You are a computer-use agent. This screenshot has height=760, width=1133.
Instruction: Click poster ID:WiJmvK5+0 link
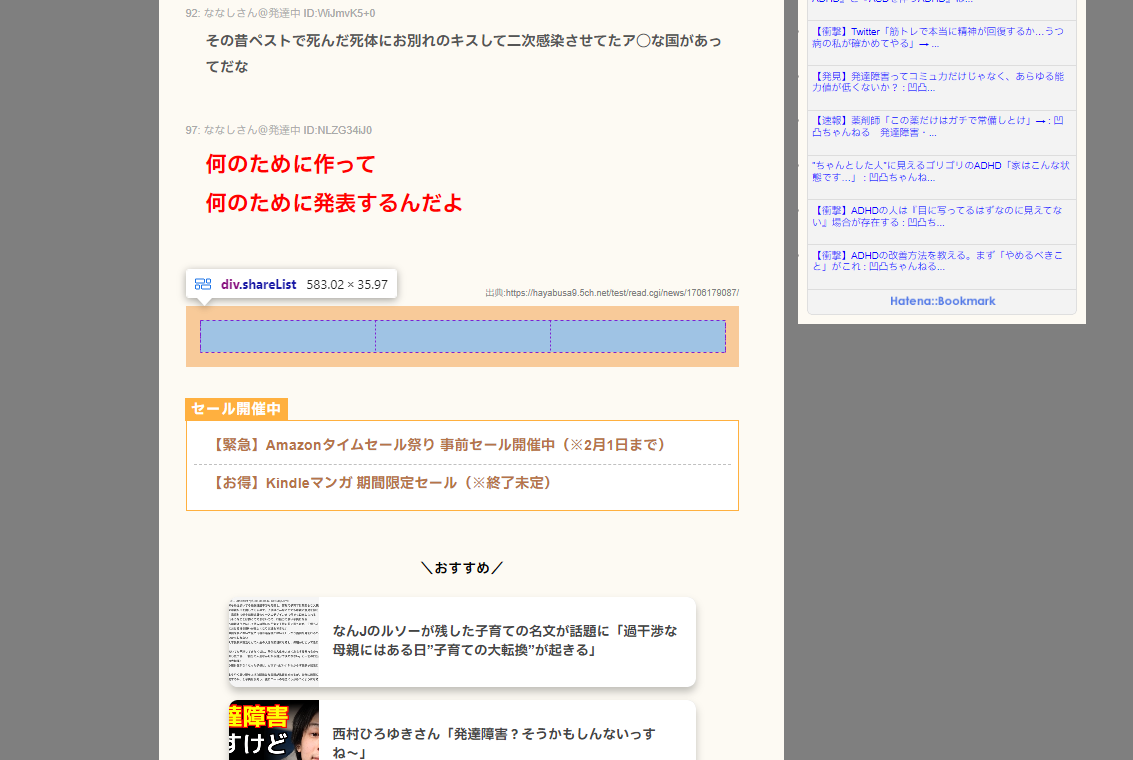(341, 13)
